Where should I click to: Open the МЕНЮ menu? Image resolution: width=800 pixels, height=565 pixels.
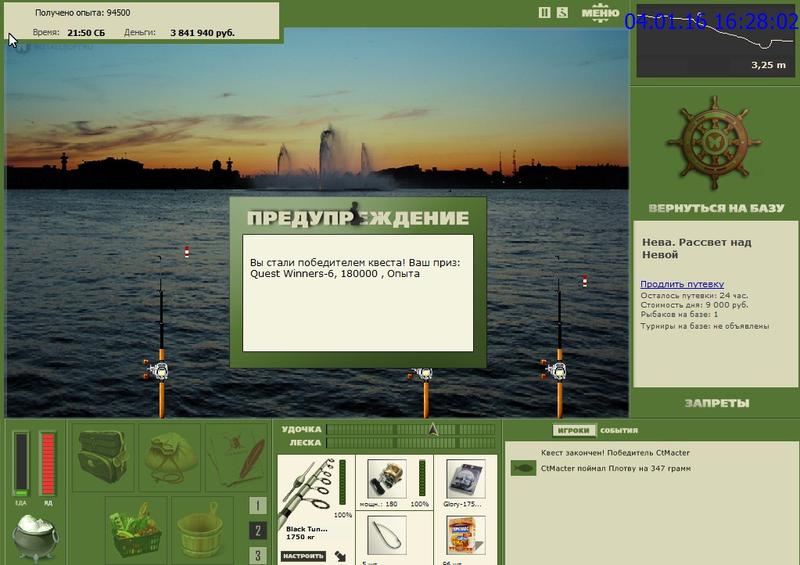[601, 13]
